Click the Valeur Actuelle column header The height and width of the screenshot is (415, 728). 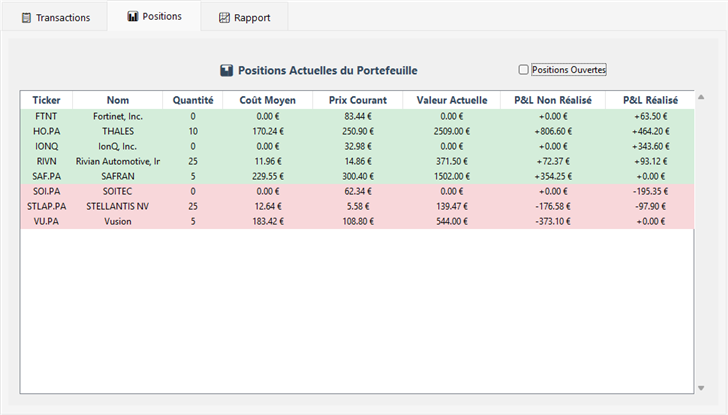450,100
